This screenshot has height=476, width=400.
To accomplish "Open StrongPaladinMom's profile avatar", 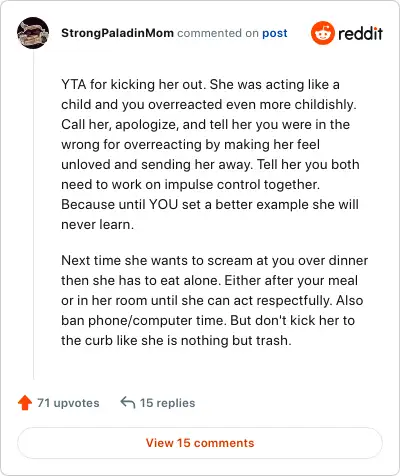I will click(33, 33).
